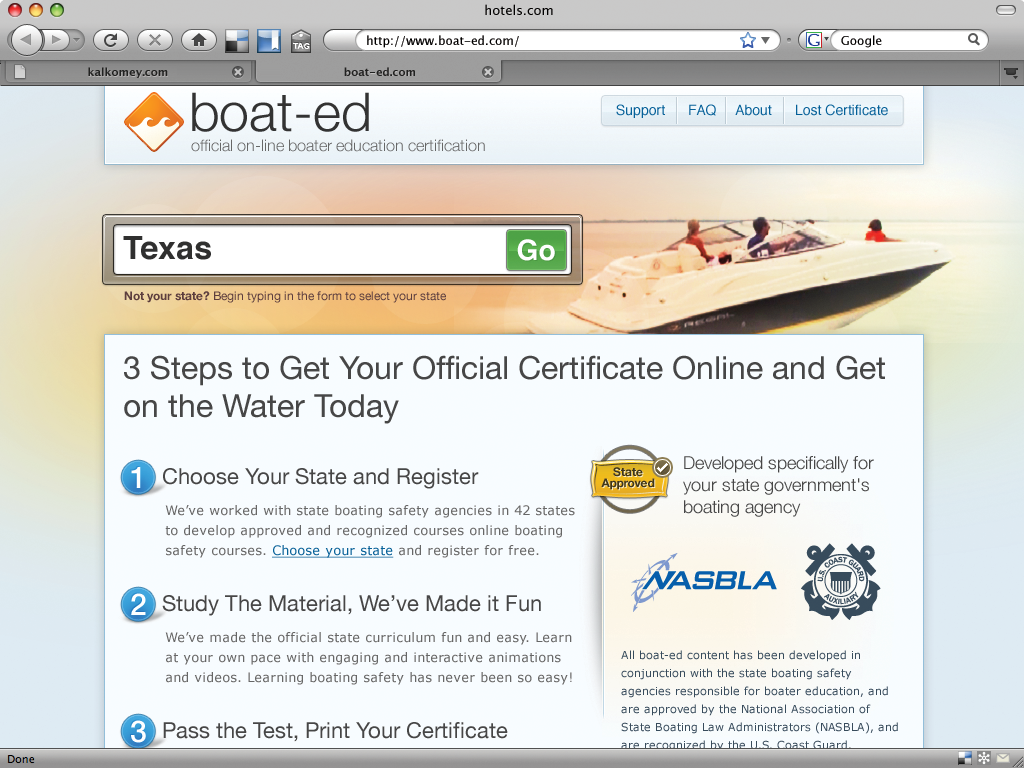Open the blue bookmark sidebar toolbar icon

pos(268,41)
